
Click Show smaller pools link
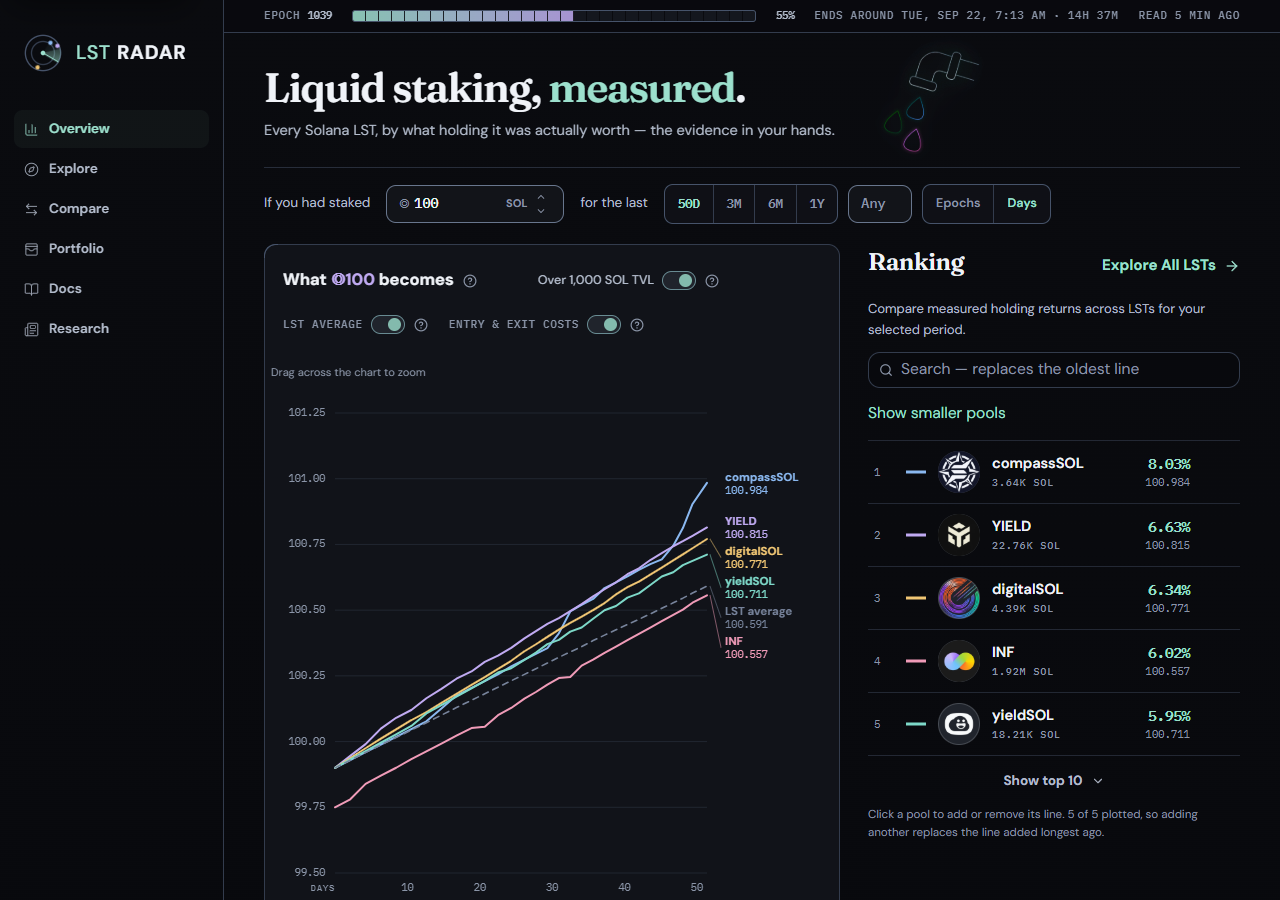pyautogui.click(x=936, y=413)
